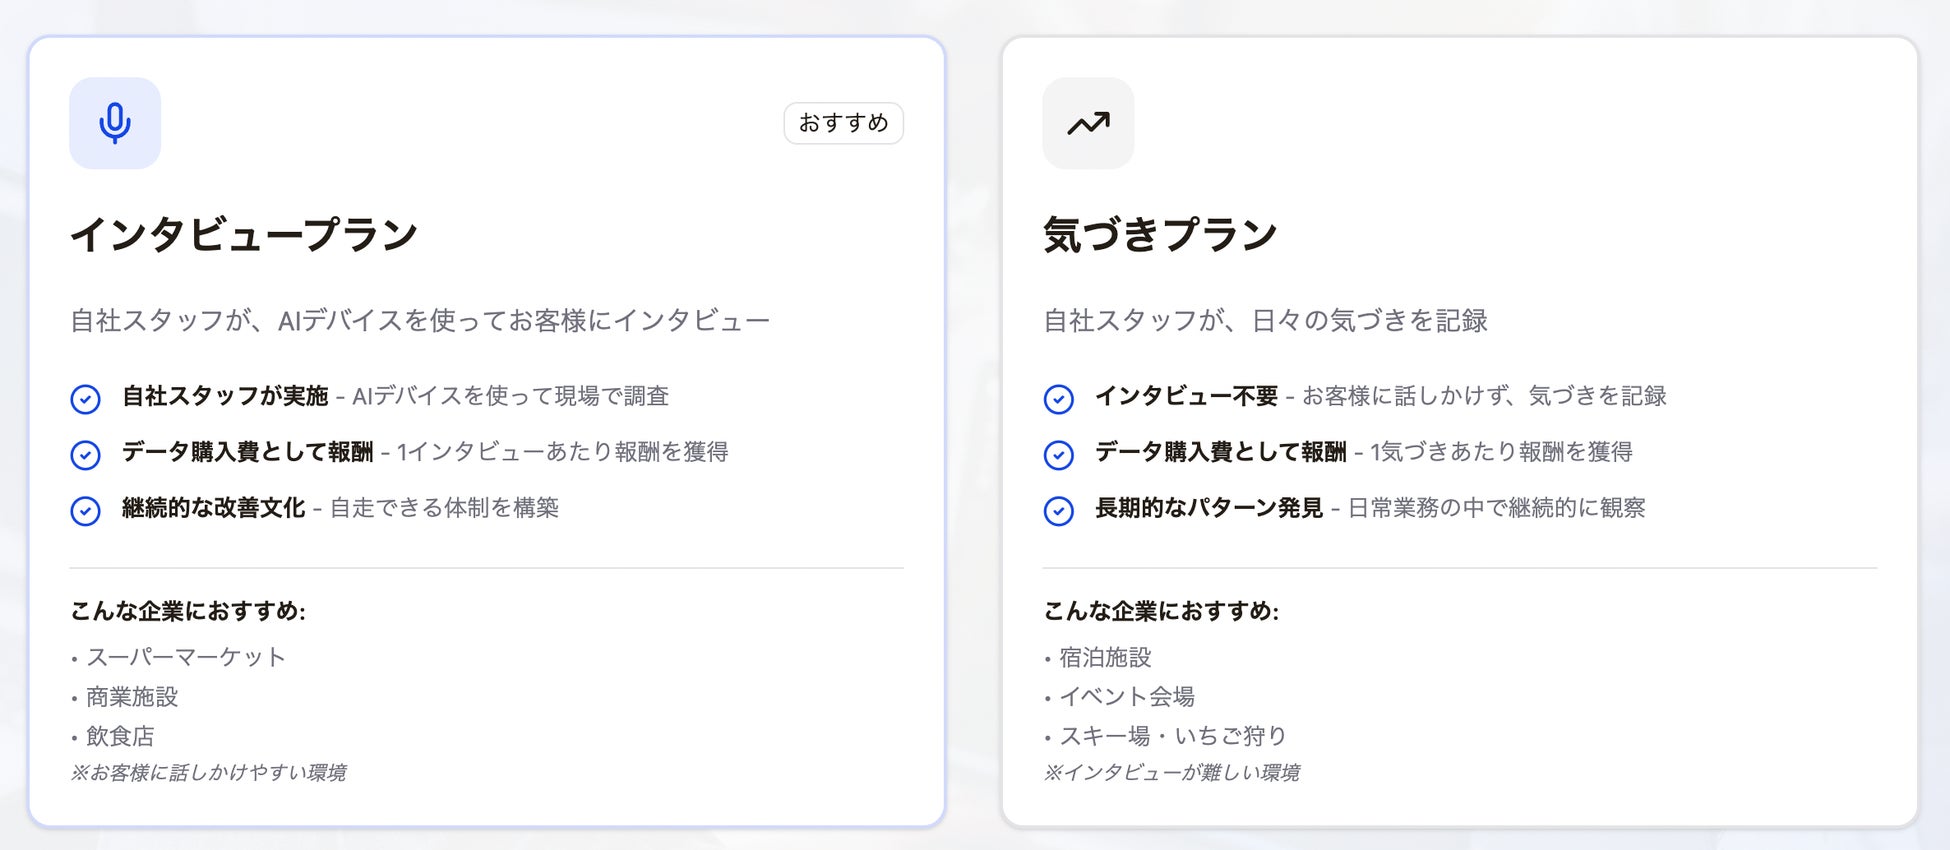Image resolution: width=1950 pixels, height=850 pixels.
Task: Select the 気づきプラン heading
Action: [x=1160, y=235]
